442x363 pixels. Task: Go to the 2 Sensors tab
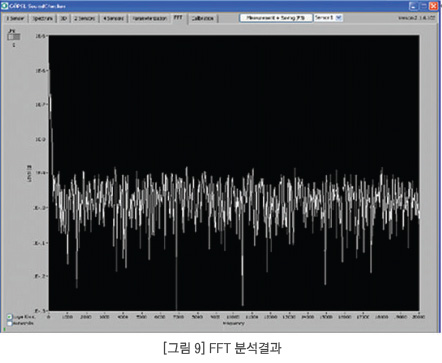(84, 19)
